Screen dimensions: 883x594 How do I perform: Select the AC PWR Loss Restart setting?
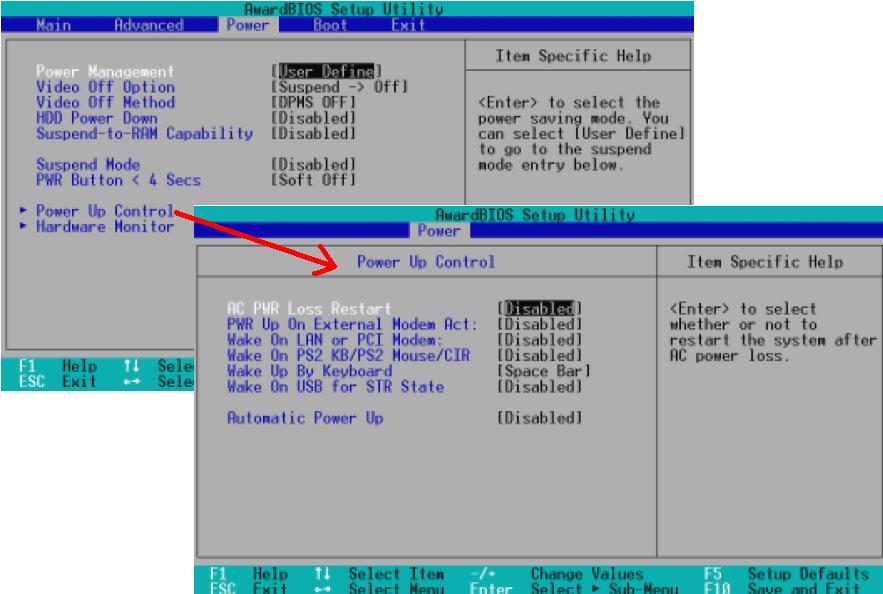pyautogui.click(x=309, y=309)
